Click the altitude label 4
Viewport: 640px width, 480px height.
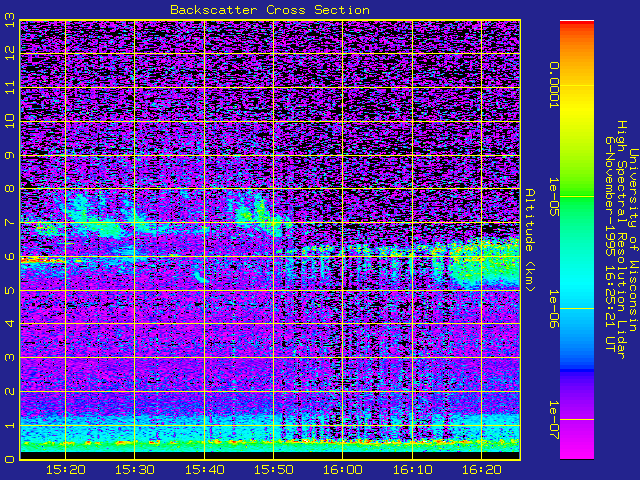[x=10, y=323]
